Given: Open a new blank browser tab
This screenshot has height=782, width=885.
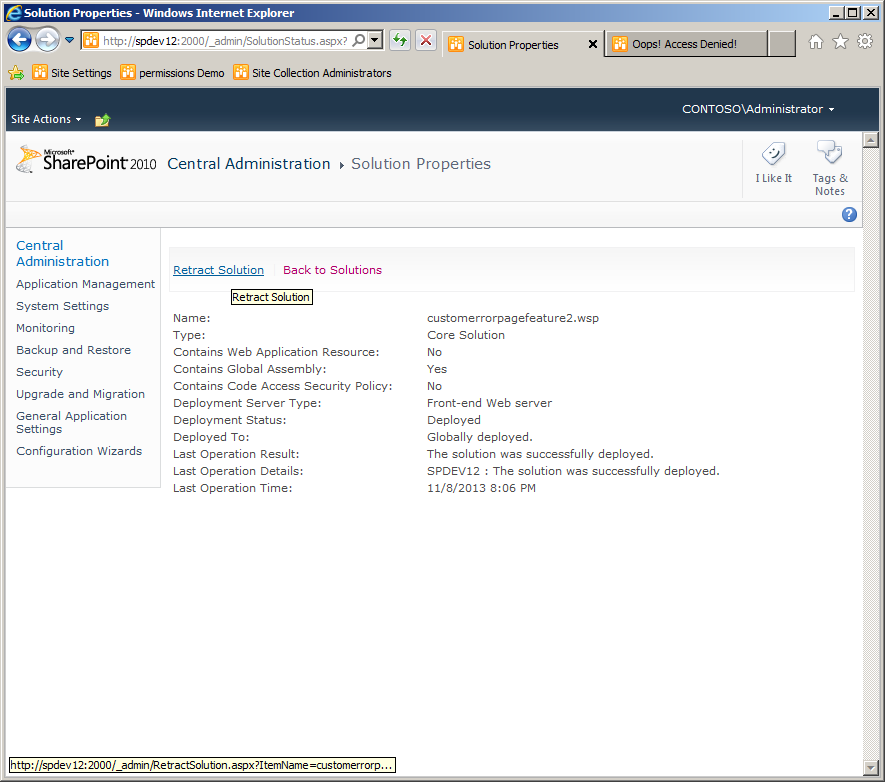Looking at the screenshot, I should coord(782,44).
